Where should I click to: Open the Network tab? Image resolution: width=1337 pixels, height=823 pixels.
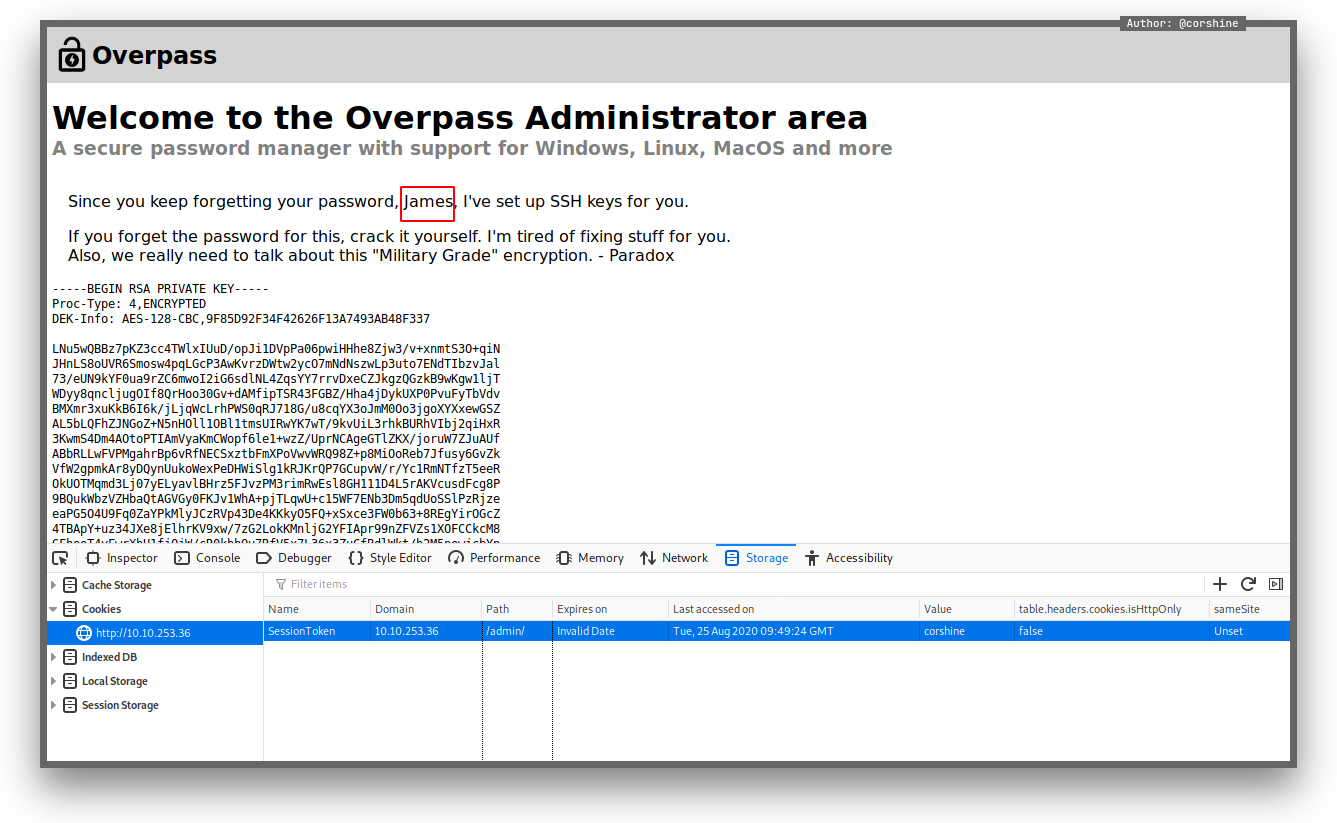point(674,558)
